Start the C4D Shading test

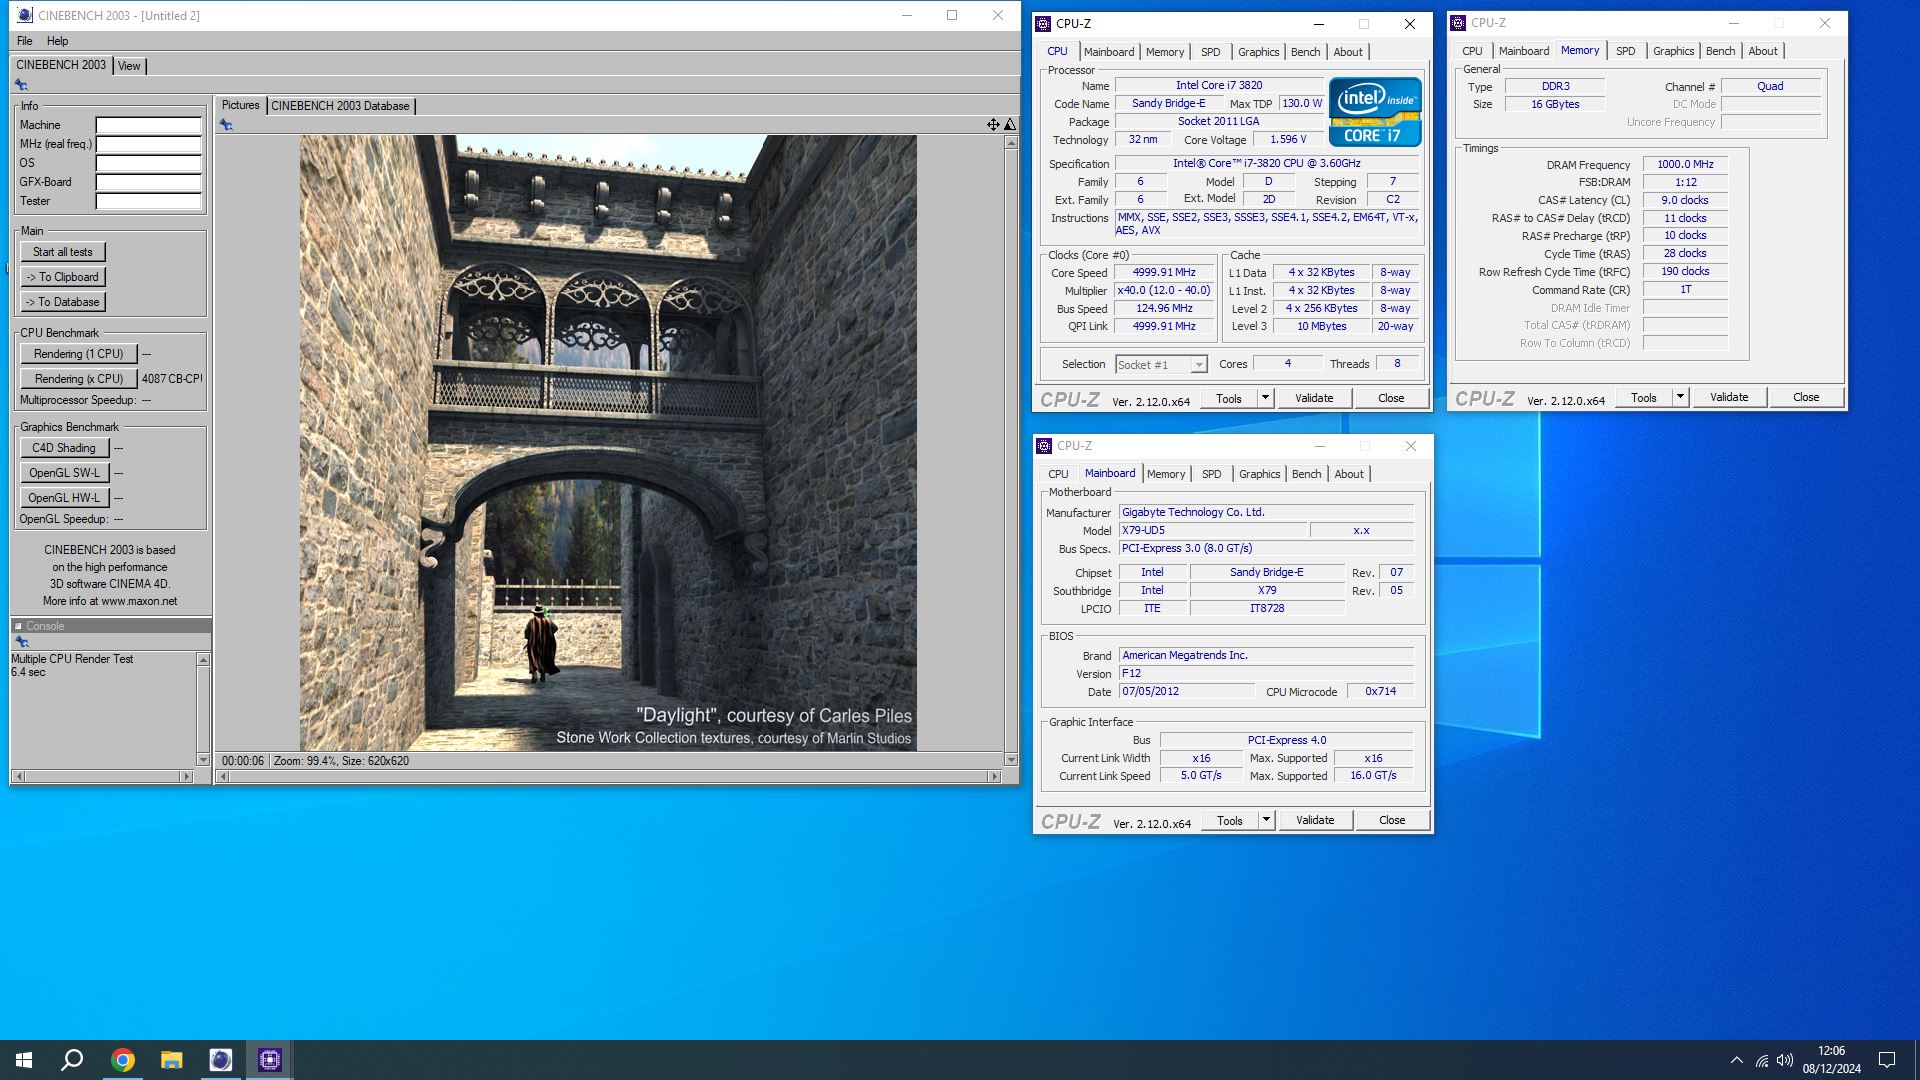[63, 448]
